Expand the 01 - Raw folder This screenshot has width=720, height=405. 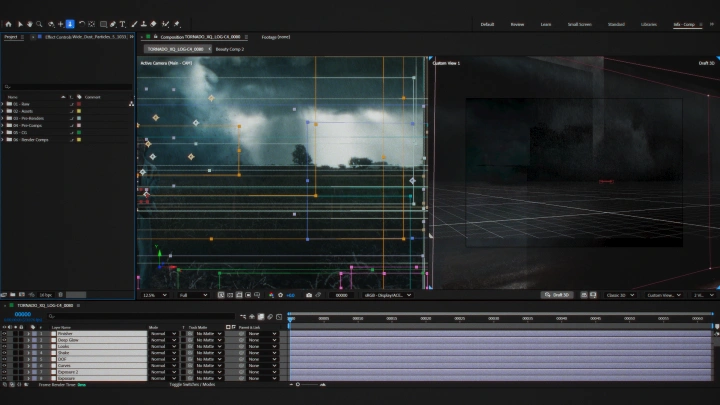(3, 104)
